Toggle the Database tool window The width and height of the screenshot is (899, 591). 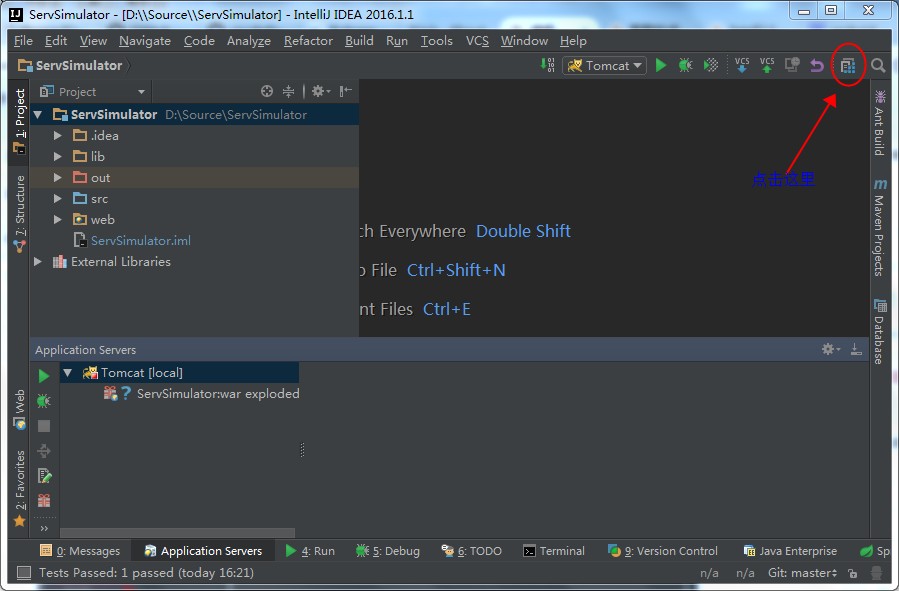click(x=879, y=331)
